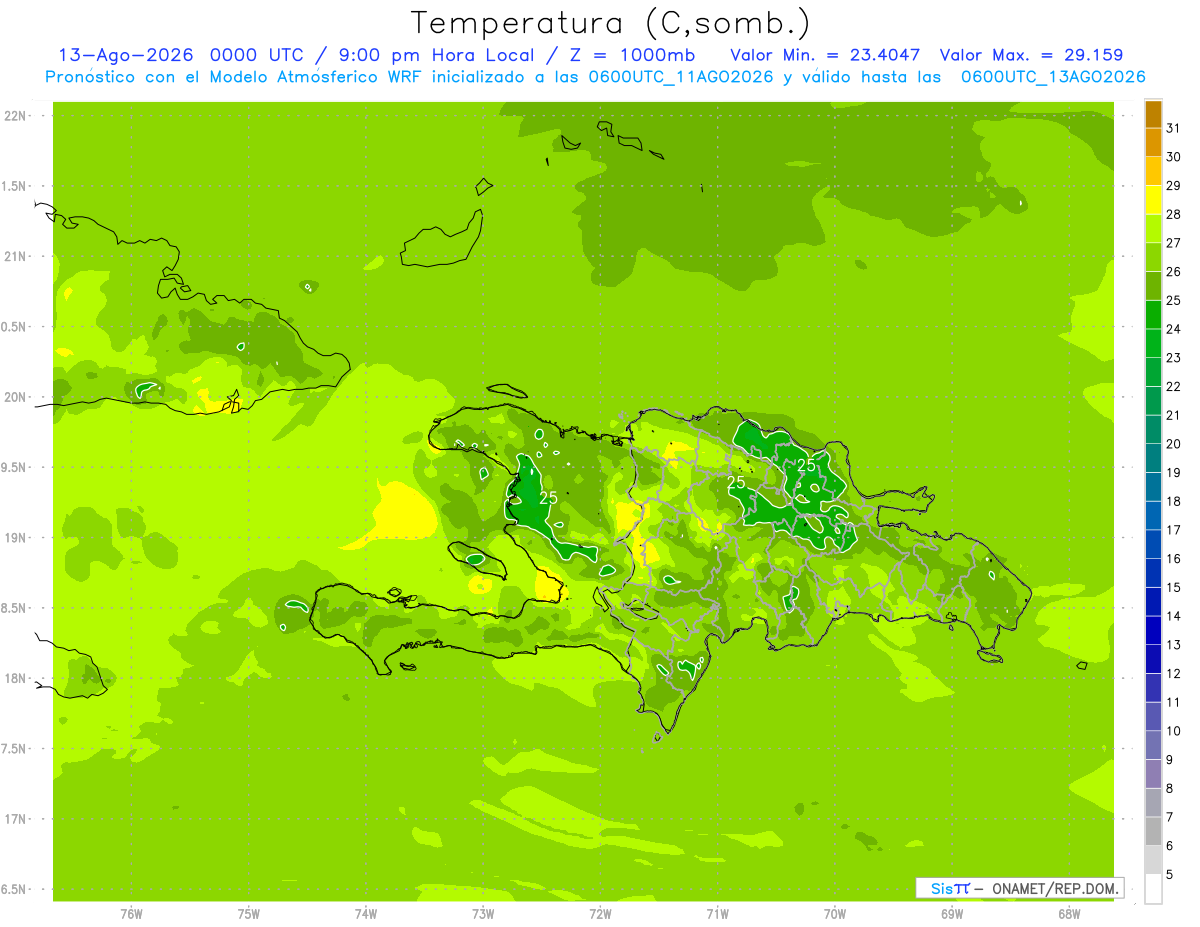Pick the green legend swatch between 24 and 25

[x=1153, y=315]
